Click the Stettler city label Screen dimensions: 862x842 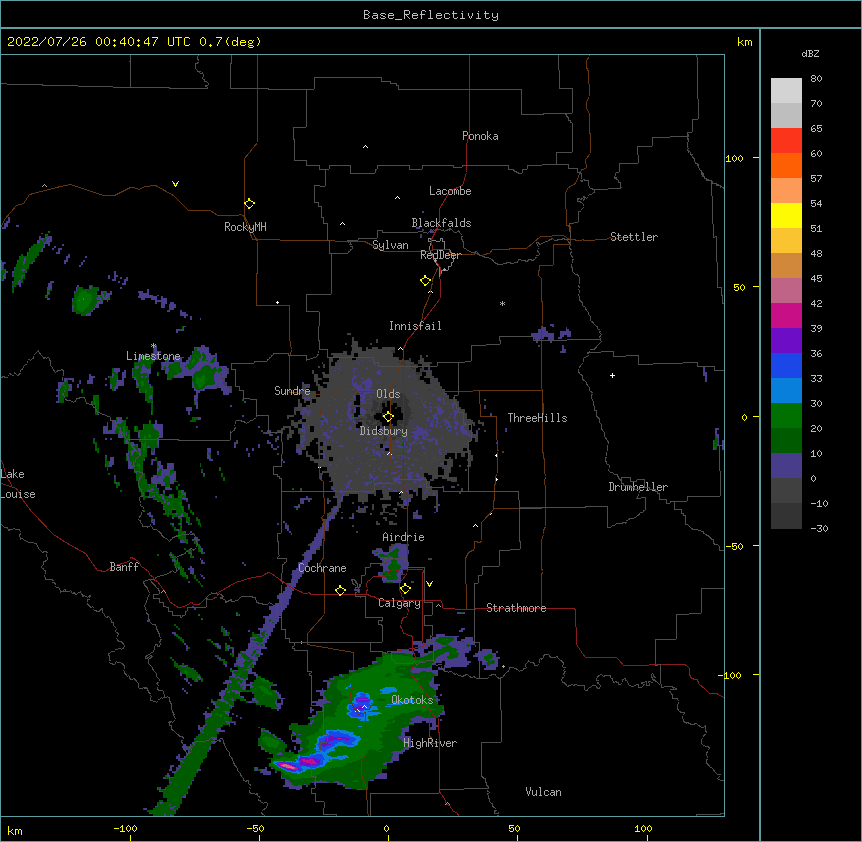coord(634,237)
